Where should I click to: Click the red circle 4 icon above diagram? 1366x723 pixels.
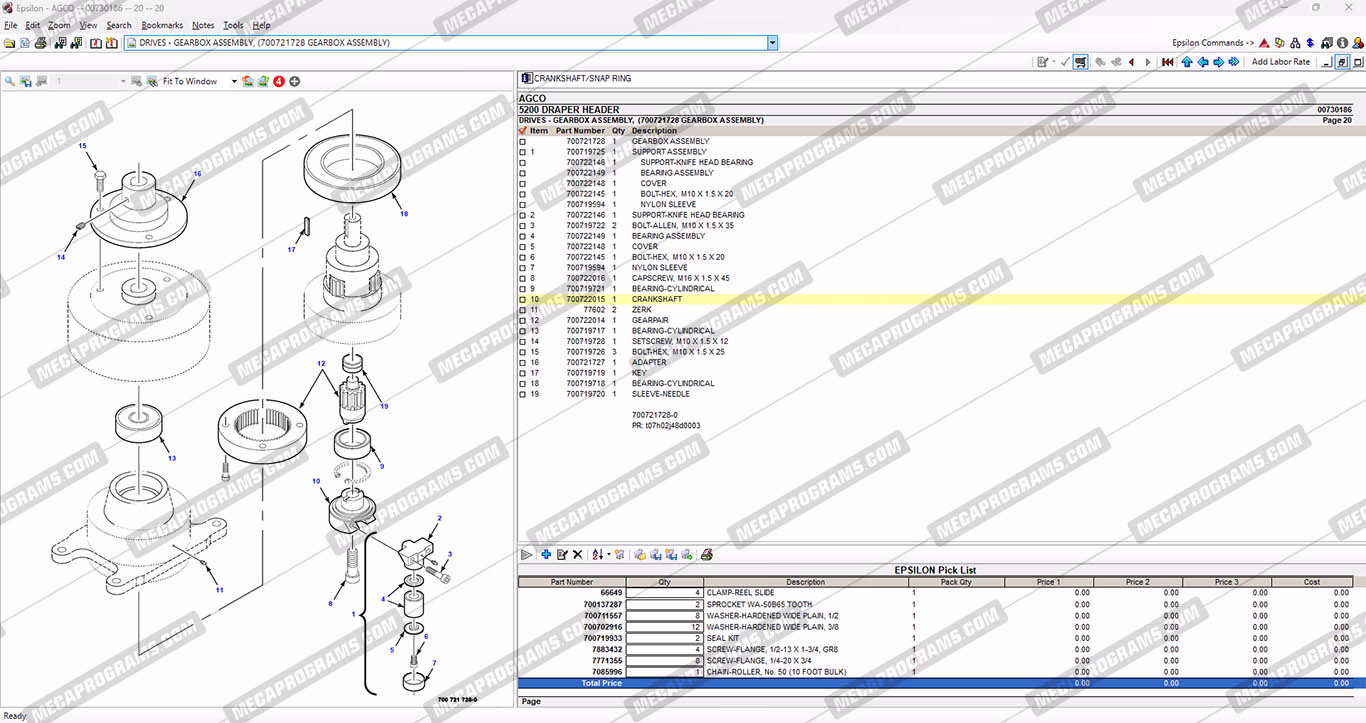279,81
